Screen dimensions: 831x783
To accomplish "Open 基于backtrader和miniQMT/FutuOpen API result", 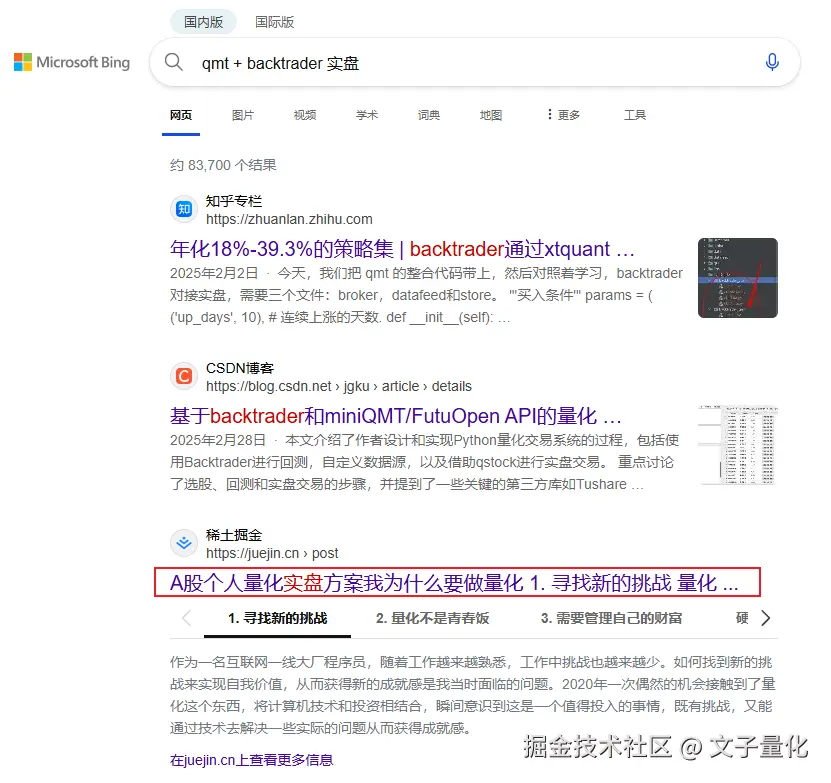I will (395, 416).
